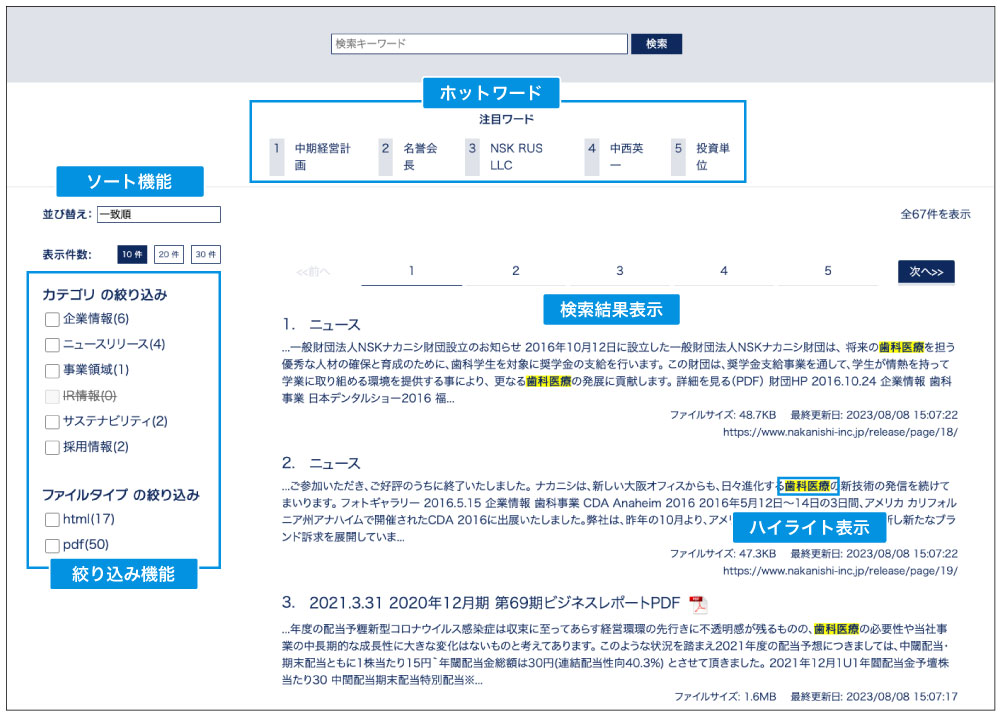Screen dimensions: 1000x715
Task: Jump to results page 4
Action: point(724,271)
